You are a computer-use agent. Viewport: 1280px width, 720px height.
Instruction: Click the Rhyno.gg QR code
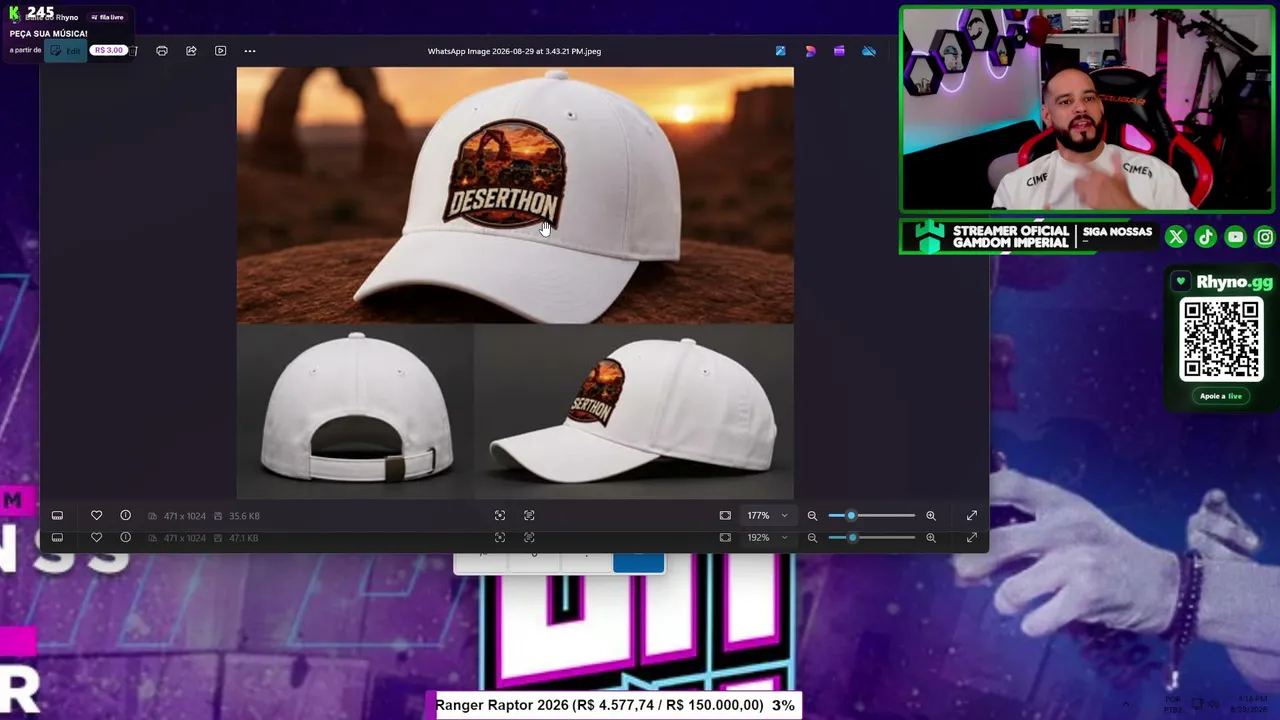[1221, 340]
